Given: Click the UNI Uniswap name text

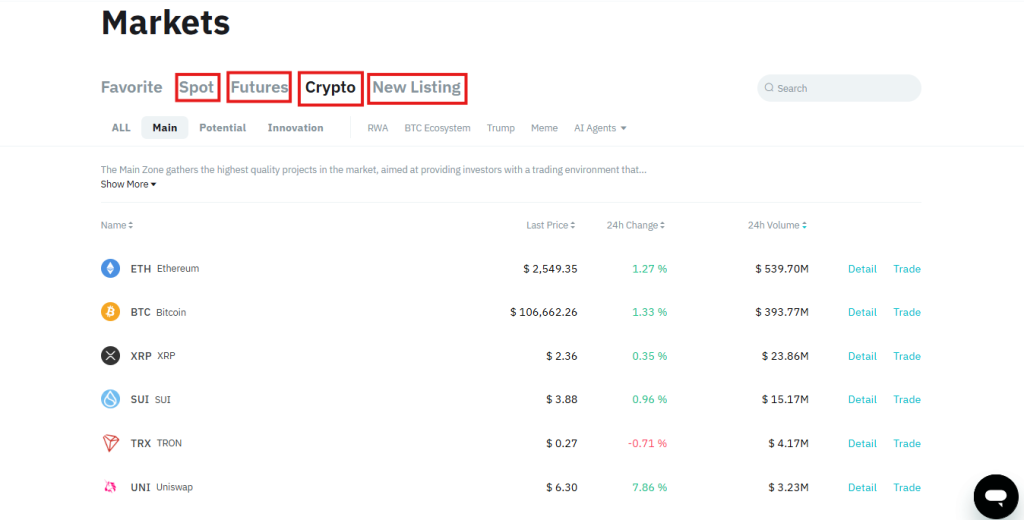Looking at the screenshot, I should [x=161, y=487].
